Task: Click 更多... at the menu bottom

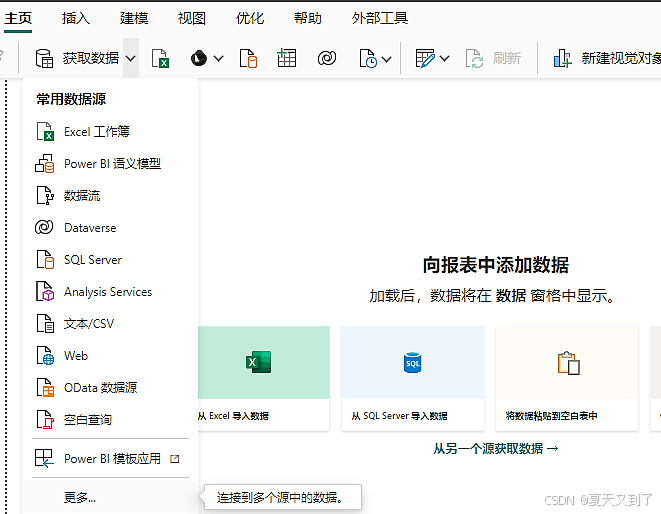Action: coord(110,498)
